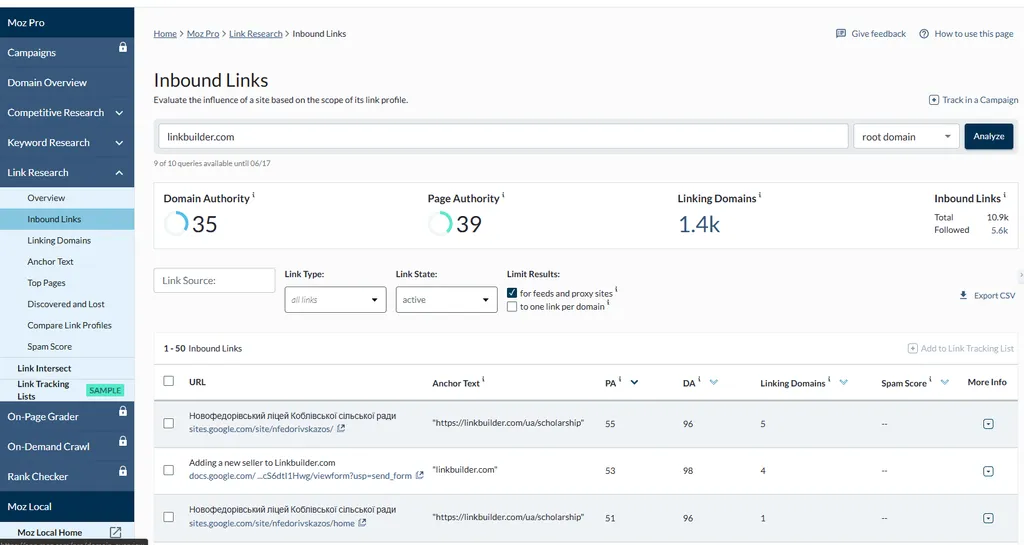
Task: Click the Link Source filter field
Action: (x=214, y=281)
